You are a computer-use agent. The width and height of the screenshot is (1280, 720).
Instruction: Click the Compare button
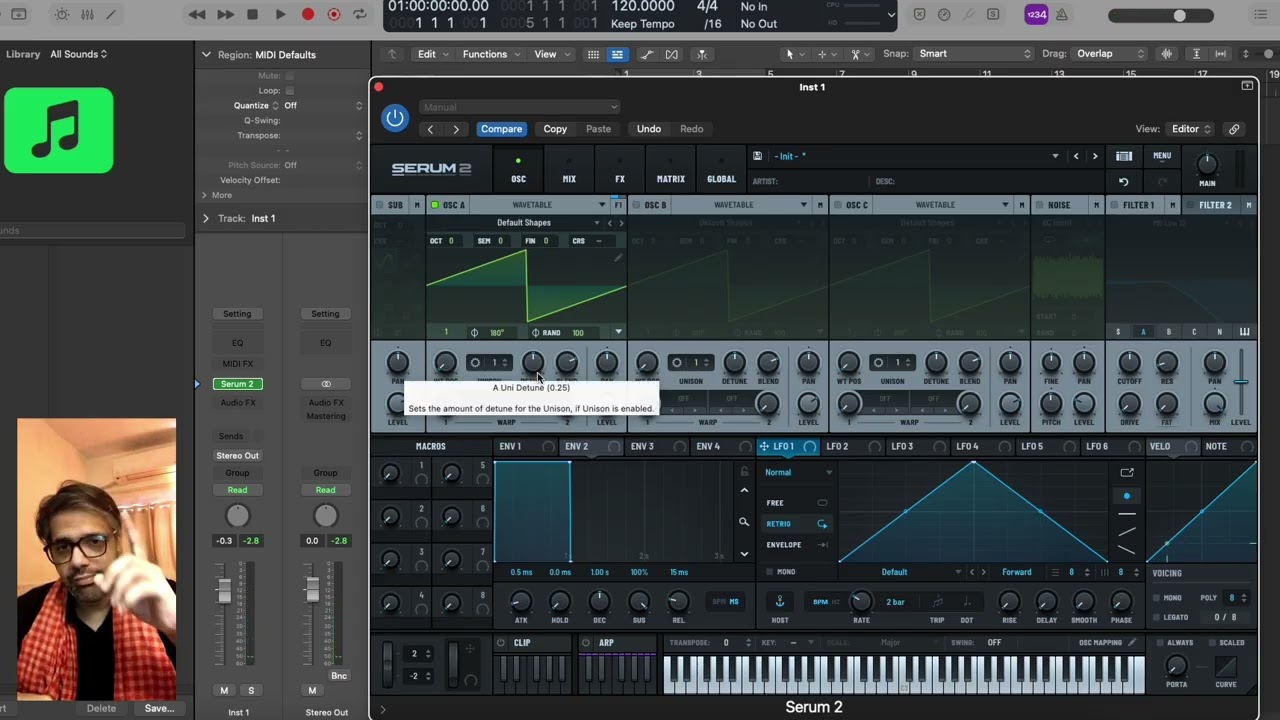pos(501,129)
